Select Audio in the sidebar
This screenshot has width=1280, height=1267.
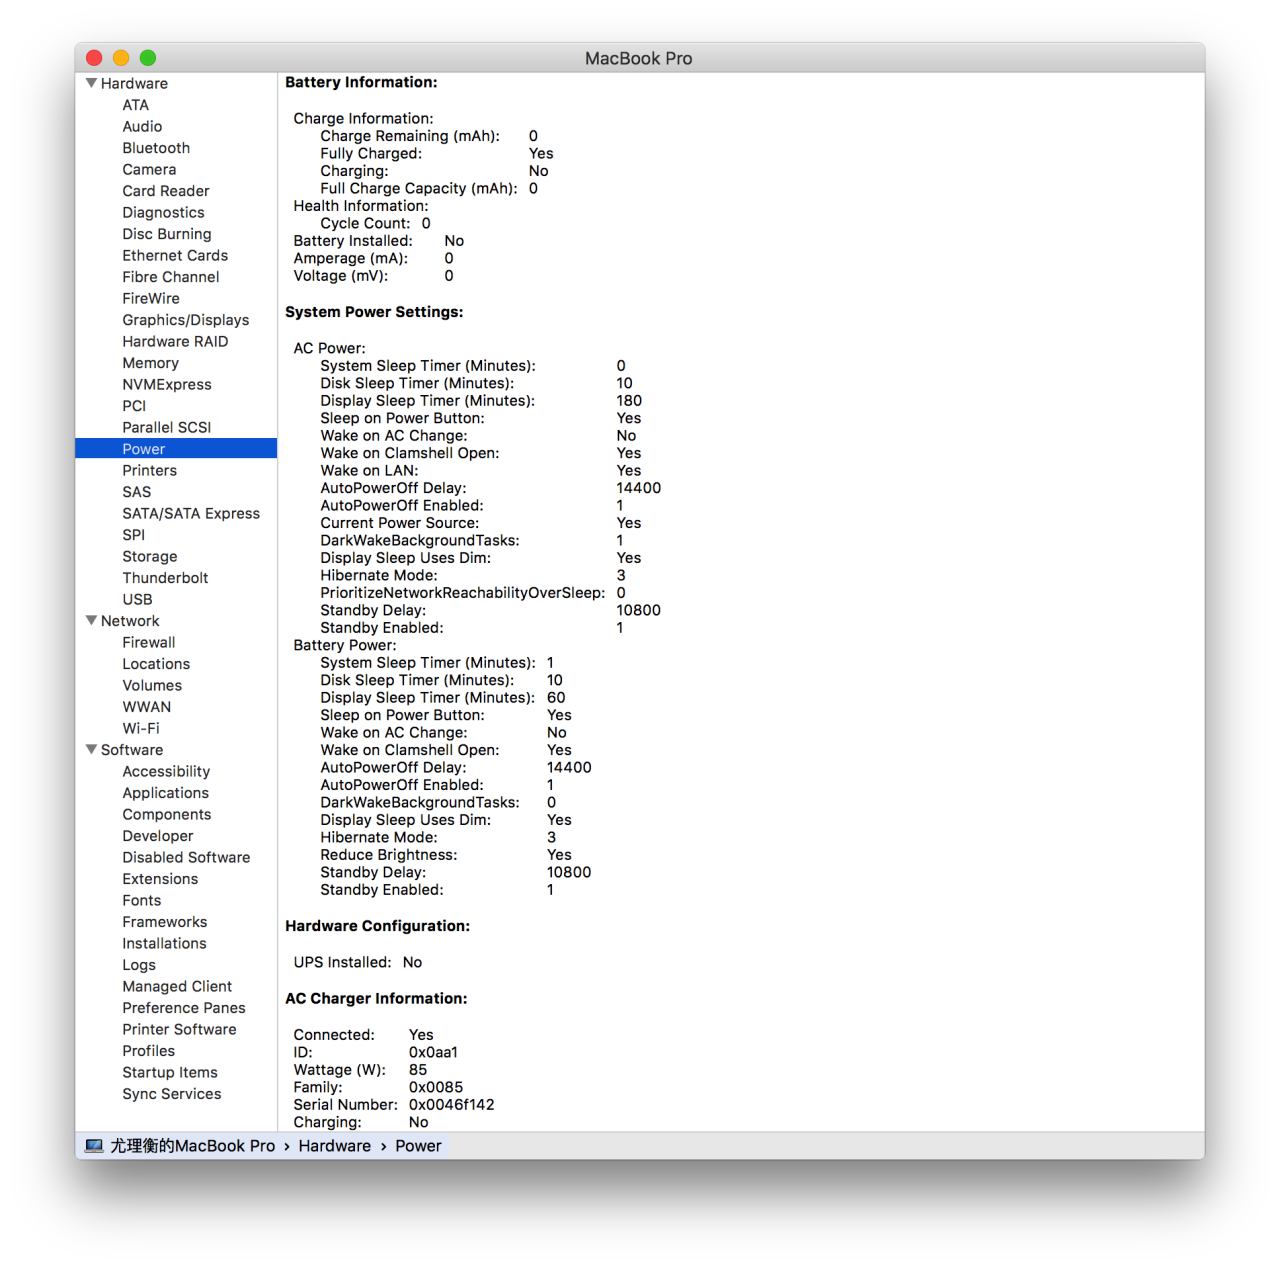click(x=142, y=126)
